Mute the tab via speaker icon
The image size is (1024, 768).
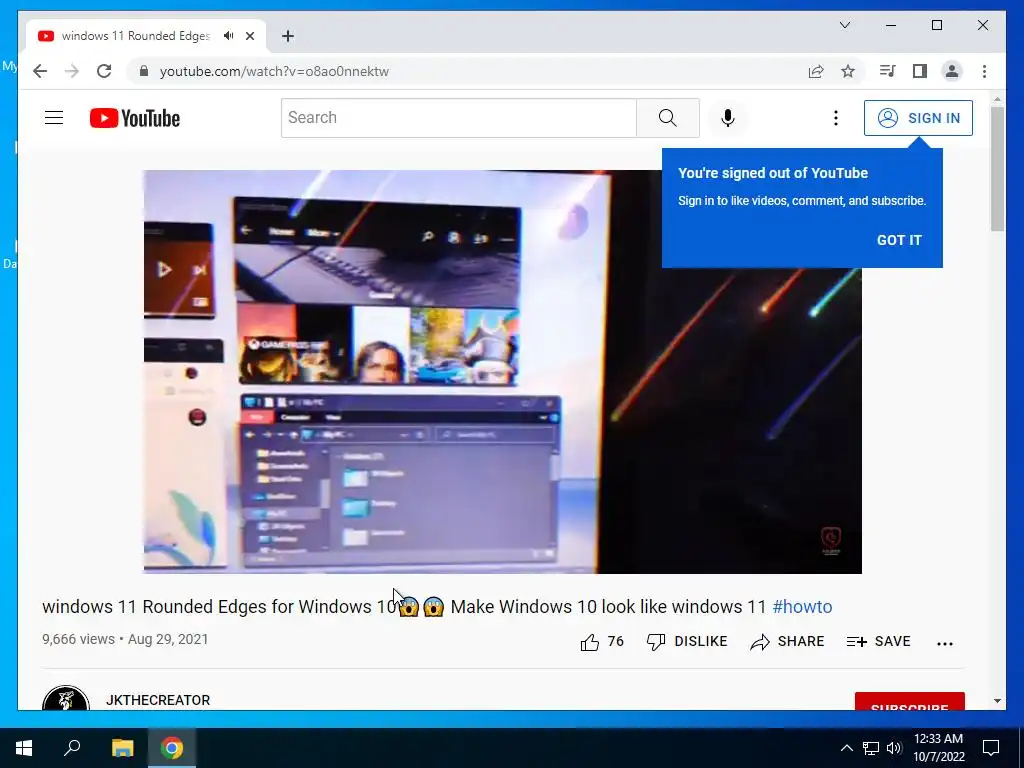[x=228, y=36]
